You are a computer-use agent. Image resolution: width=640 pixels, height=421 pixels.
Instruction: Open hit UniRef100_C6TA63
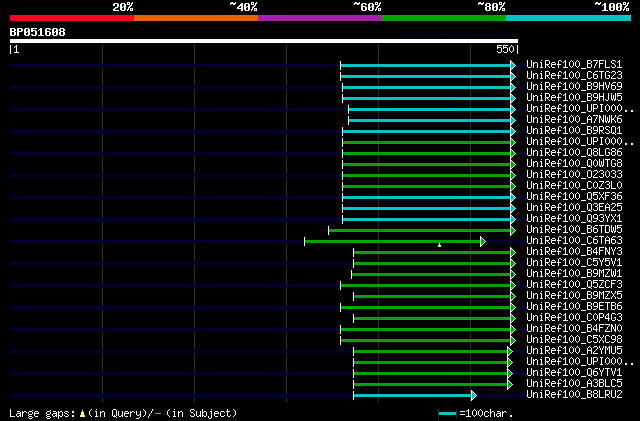point(574,241)
